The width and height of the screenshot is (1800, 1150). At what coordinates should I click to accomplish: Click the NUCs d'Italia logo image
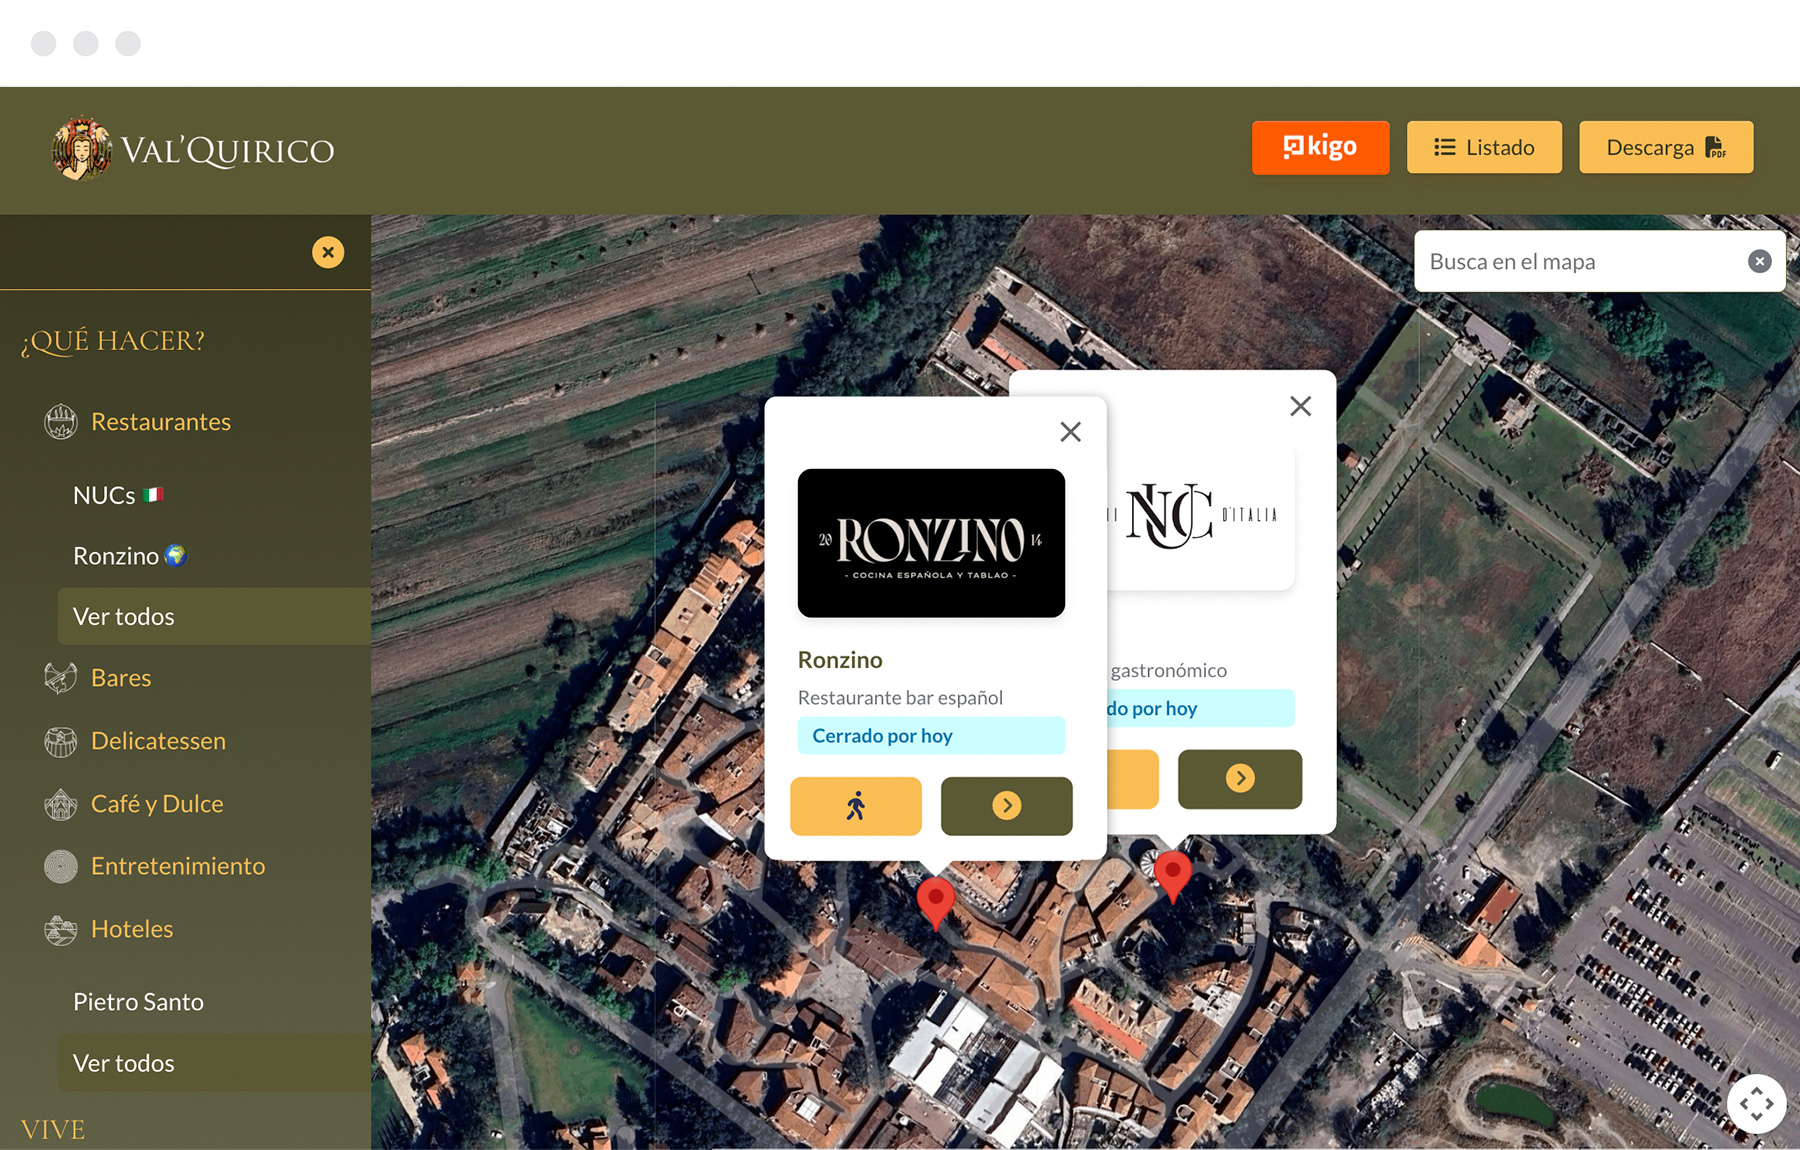pos(1200,516)
